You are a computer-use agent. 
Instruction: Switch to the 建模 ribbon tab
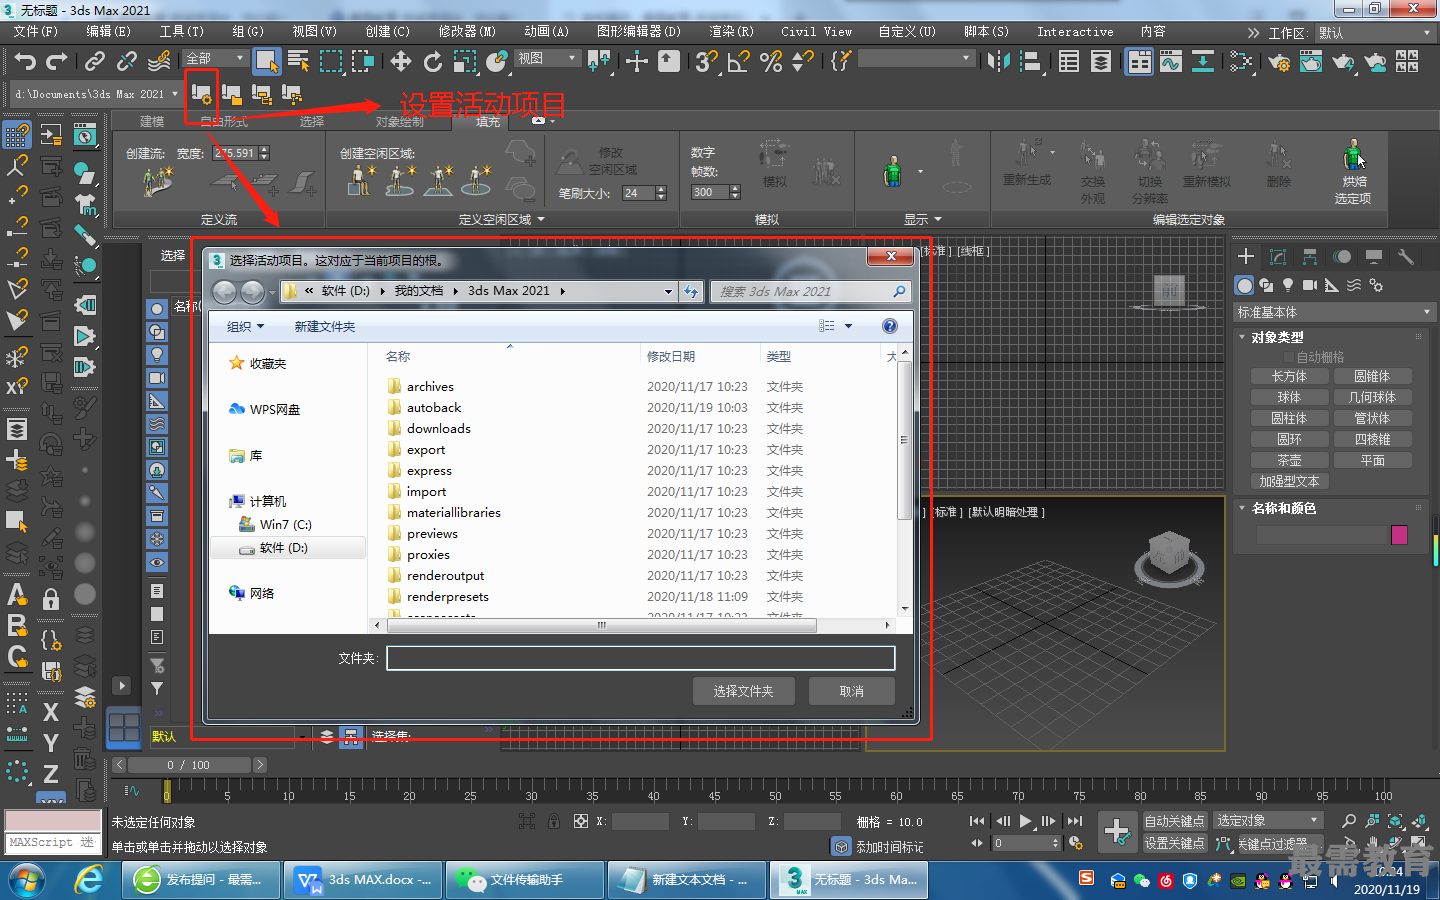point(152,121)
